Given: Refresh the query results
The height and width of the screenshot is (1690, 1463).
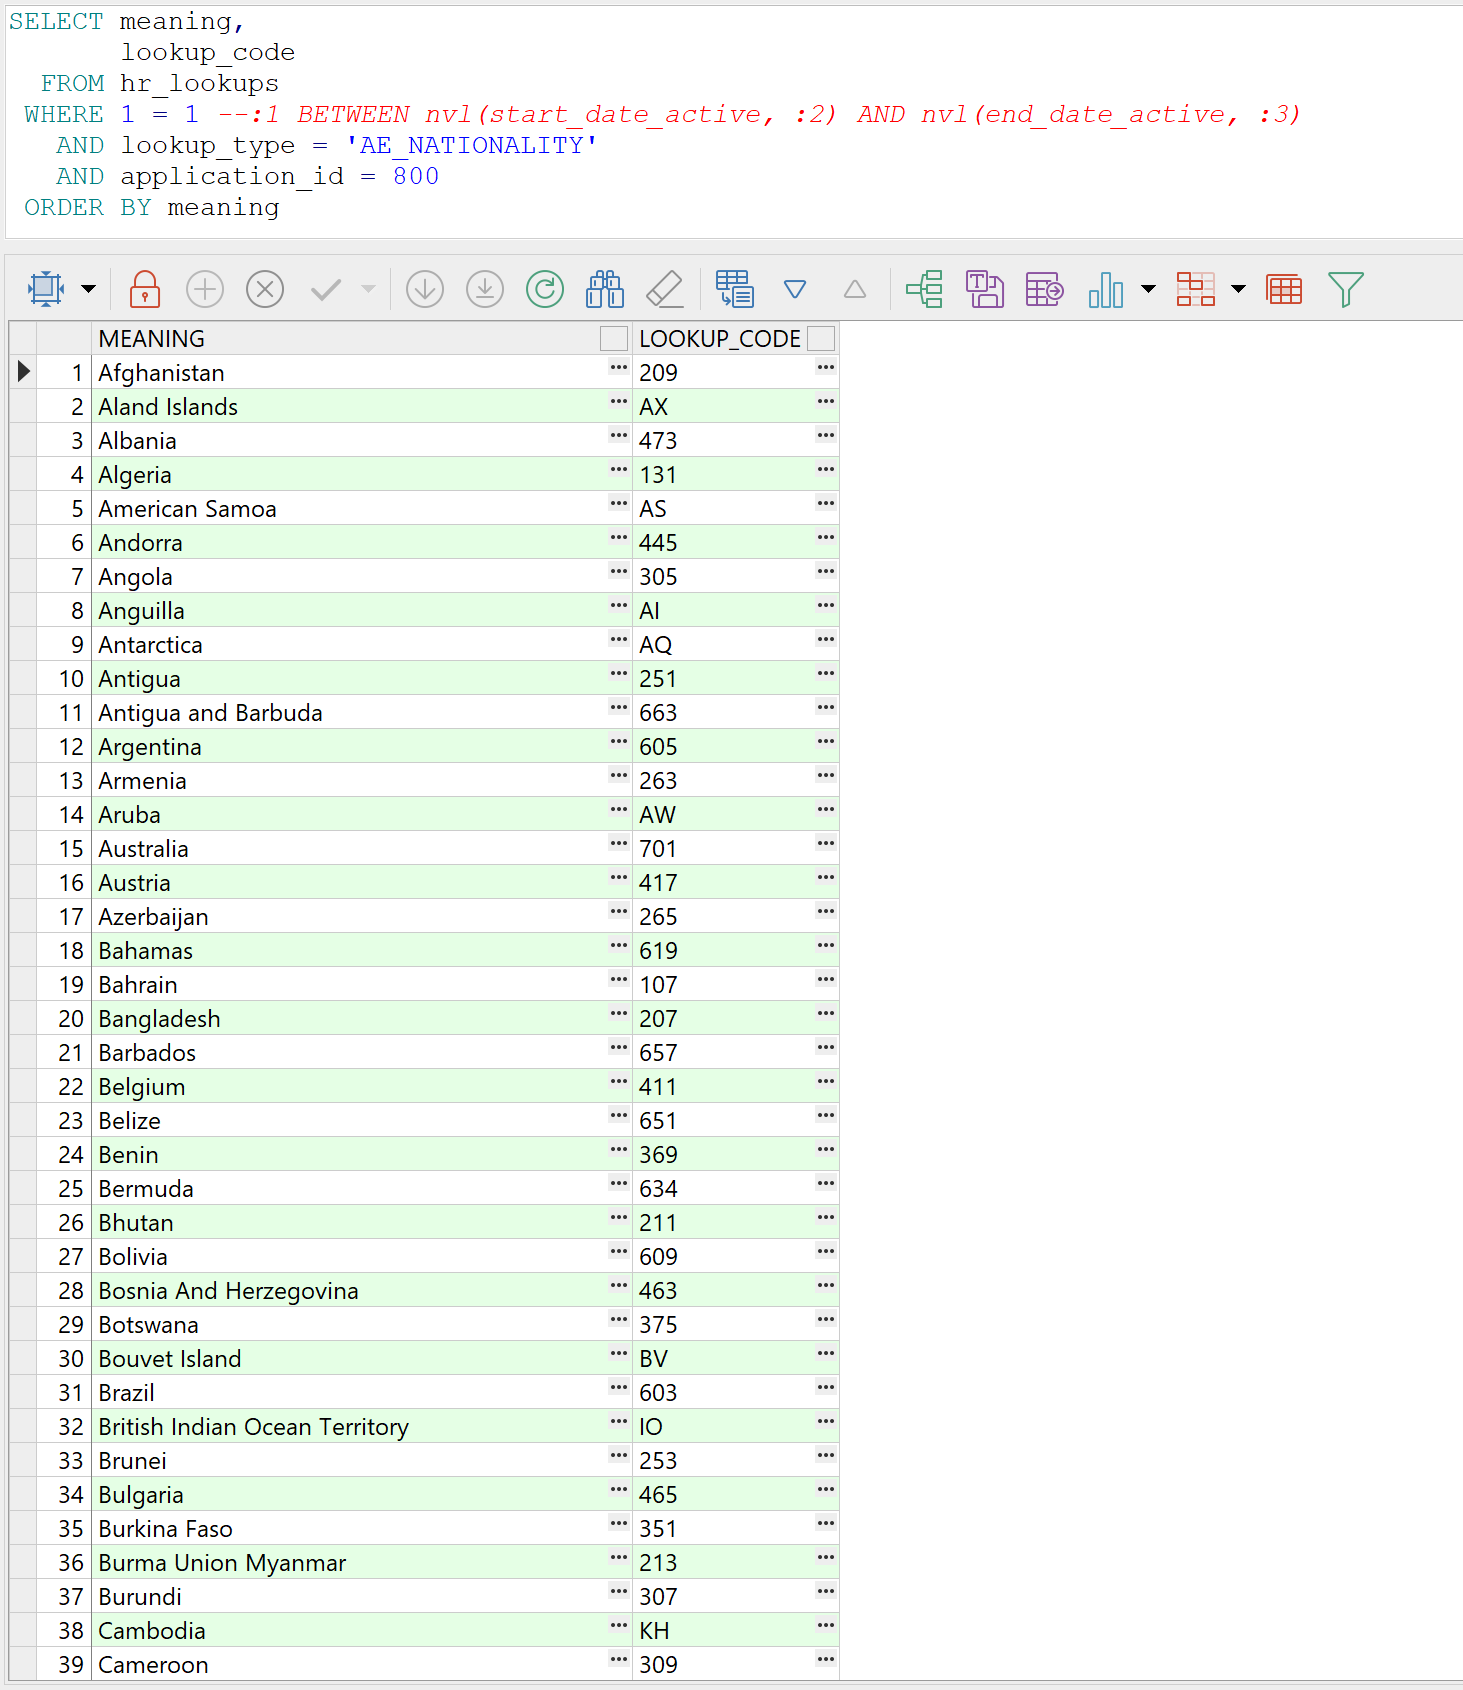Looking at the screenshot, I should [x=544, y=290].
